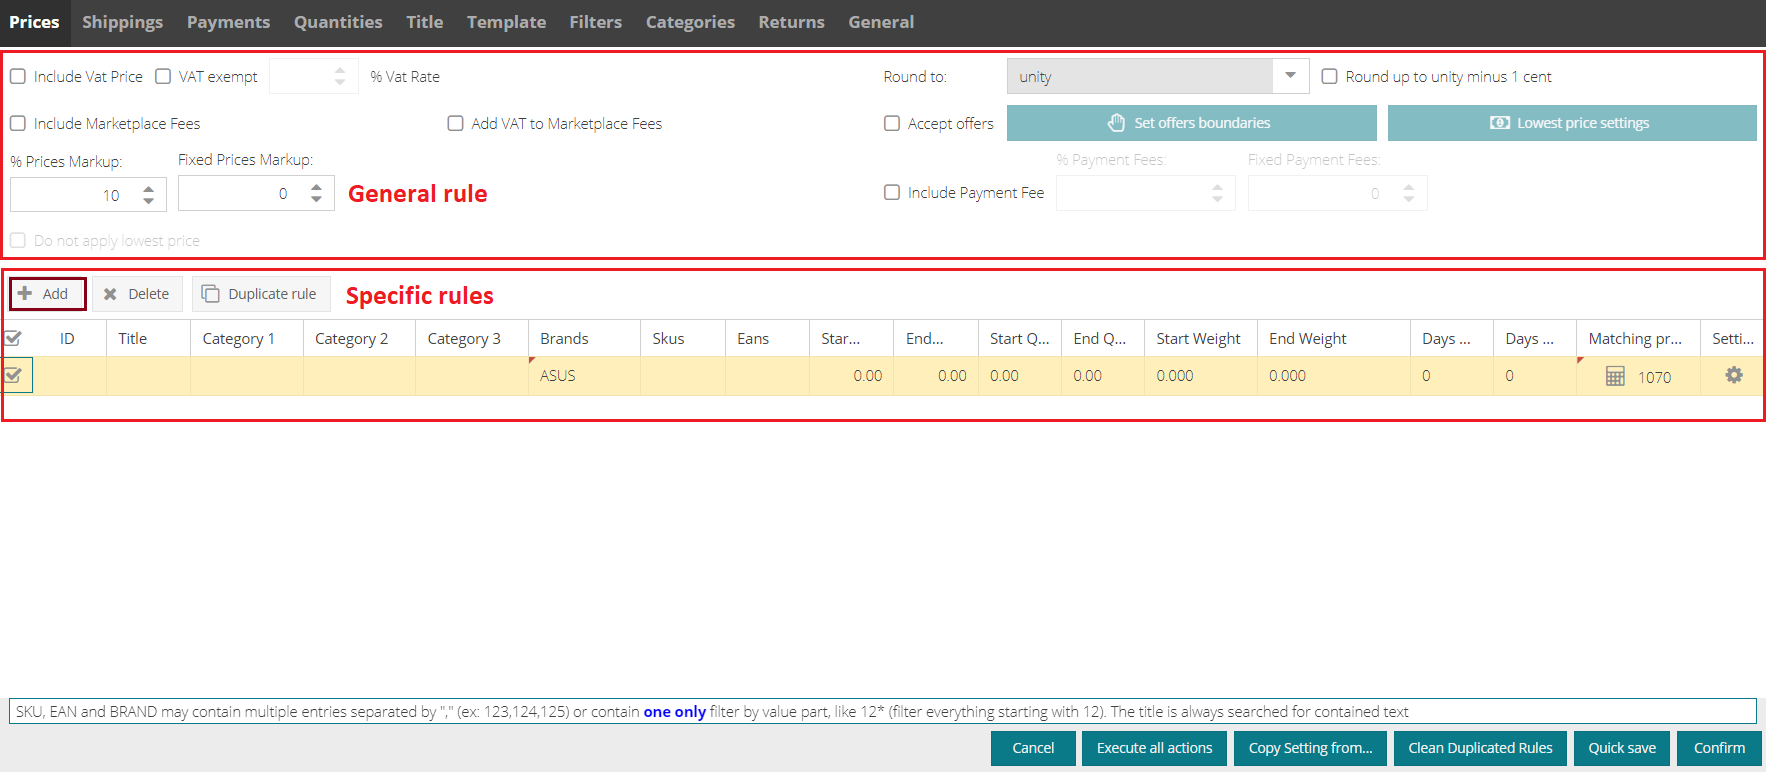Click the gear settings icon in ASUS row
Screen dimensions: 1766x772
1733,375
